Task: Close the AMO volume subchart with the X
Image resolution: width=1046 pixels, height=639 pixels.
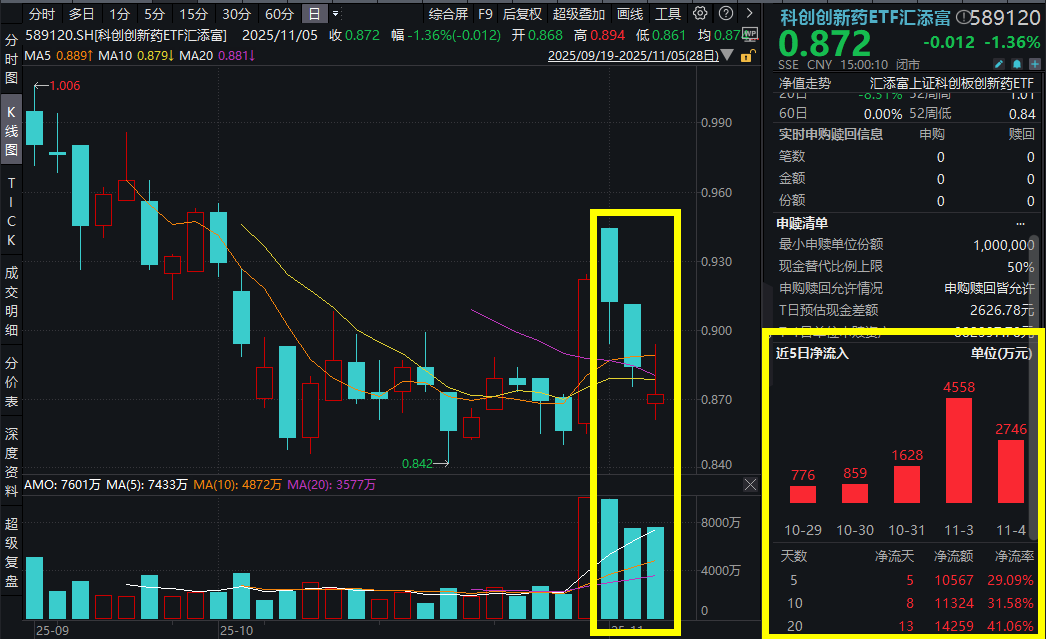Action: coord(750,485)
